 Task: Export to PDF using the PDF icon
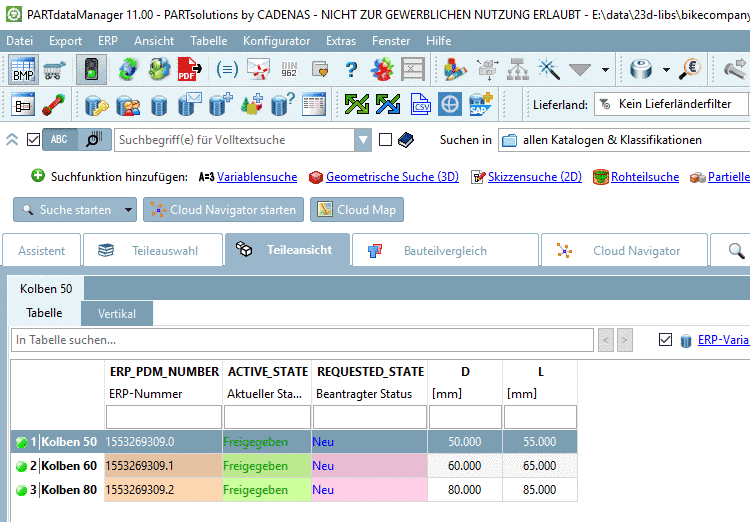click(x=189, y=70)
